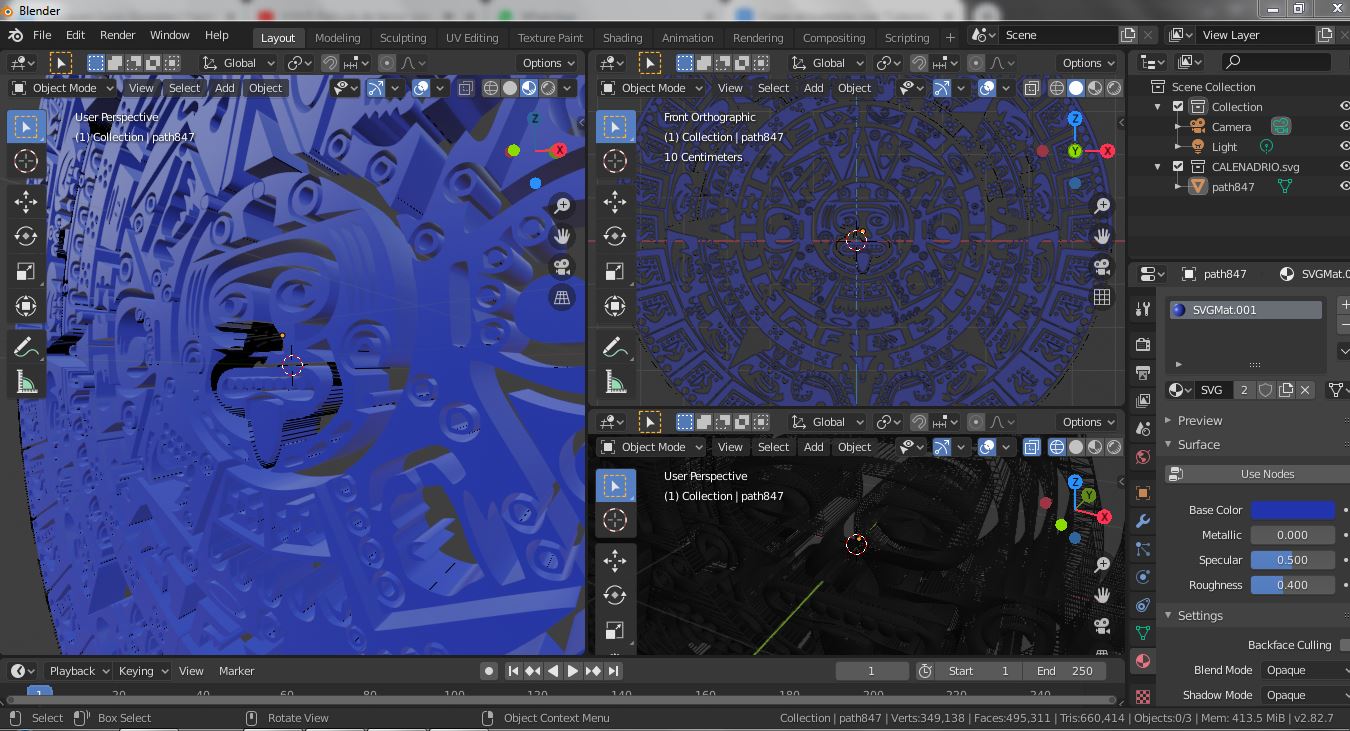Click the End frame field
This screenshot has width=1350, height=731.
click(1064, 671)
